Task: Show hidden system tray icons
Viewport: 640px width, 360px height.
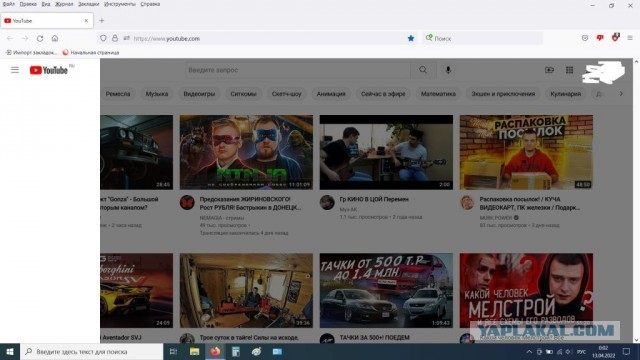Action: 529,351
